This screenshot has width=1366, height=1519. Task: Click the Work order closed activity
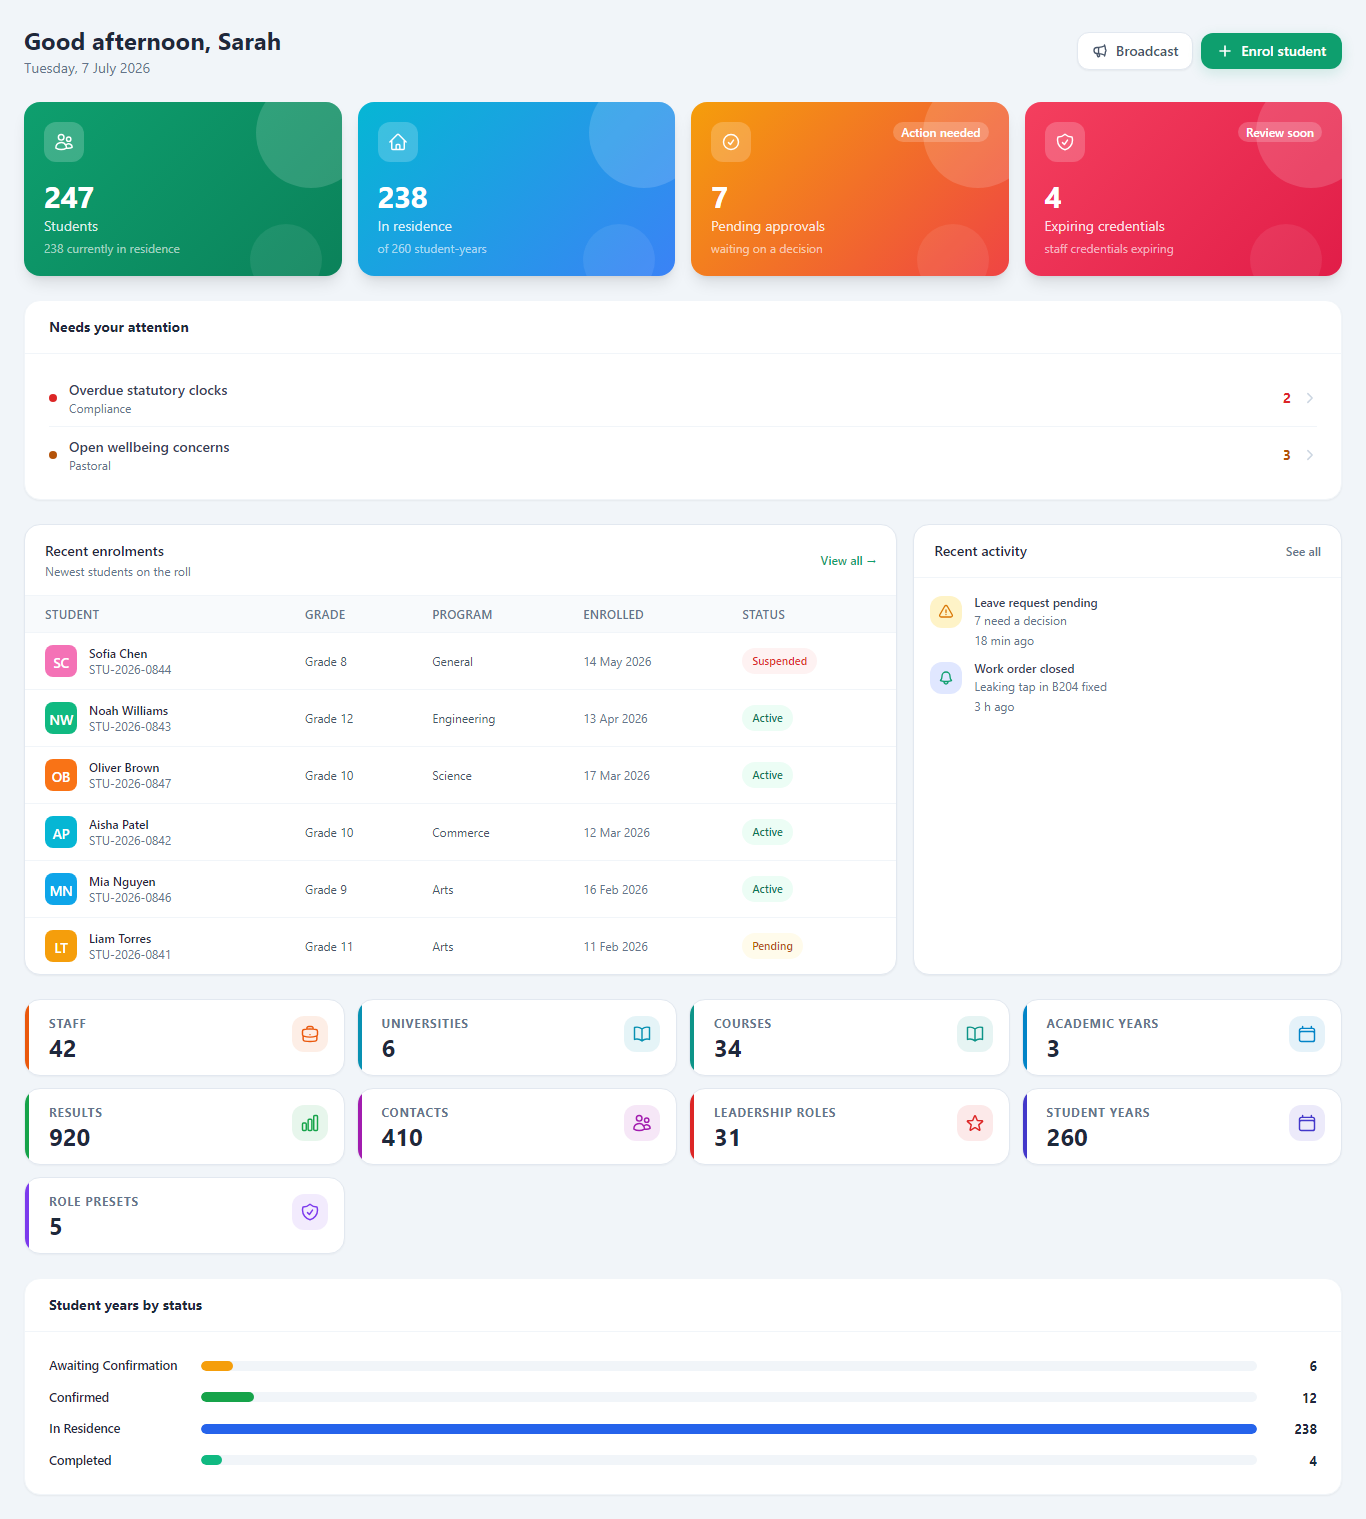pos(1127,687)
